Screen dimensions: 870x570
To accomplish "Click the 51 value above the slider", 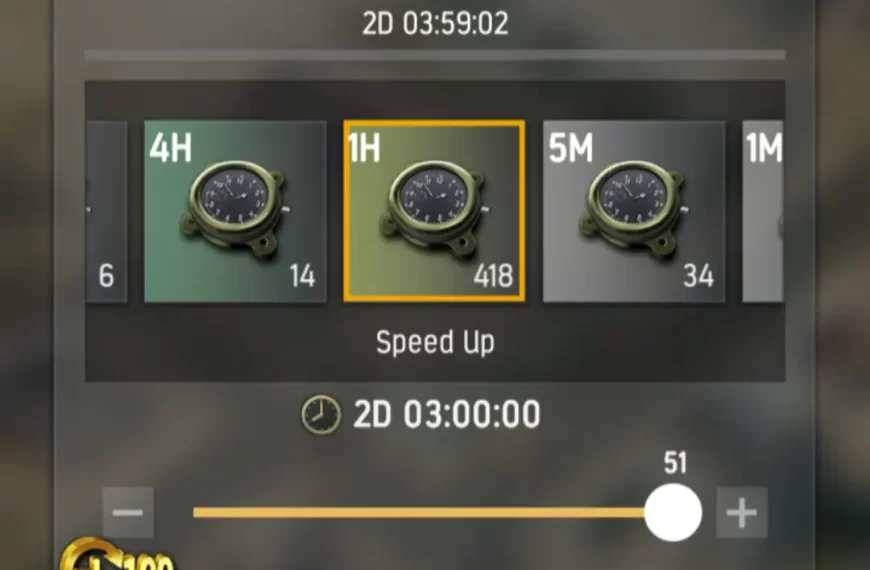I will [675, 462].
